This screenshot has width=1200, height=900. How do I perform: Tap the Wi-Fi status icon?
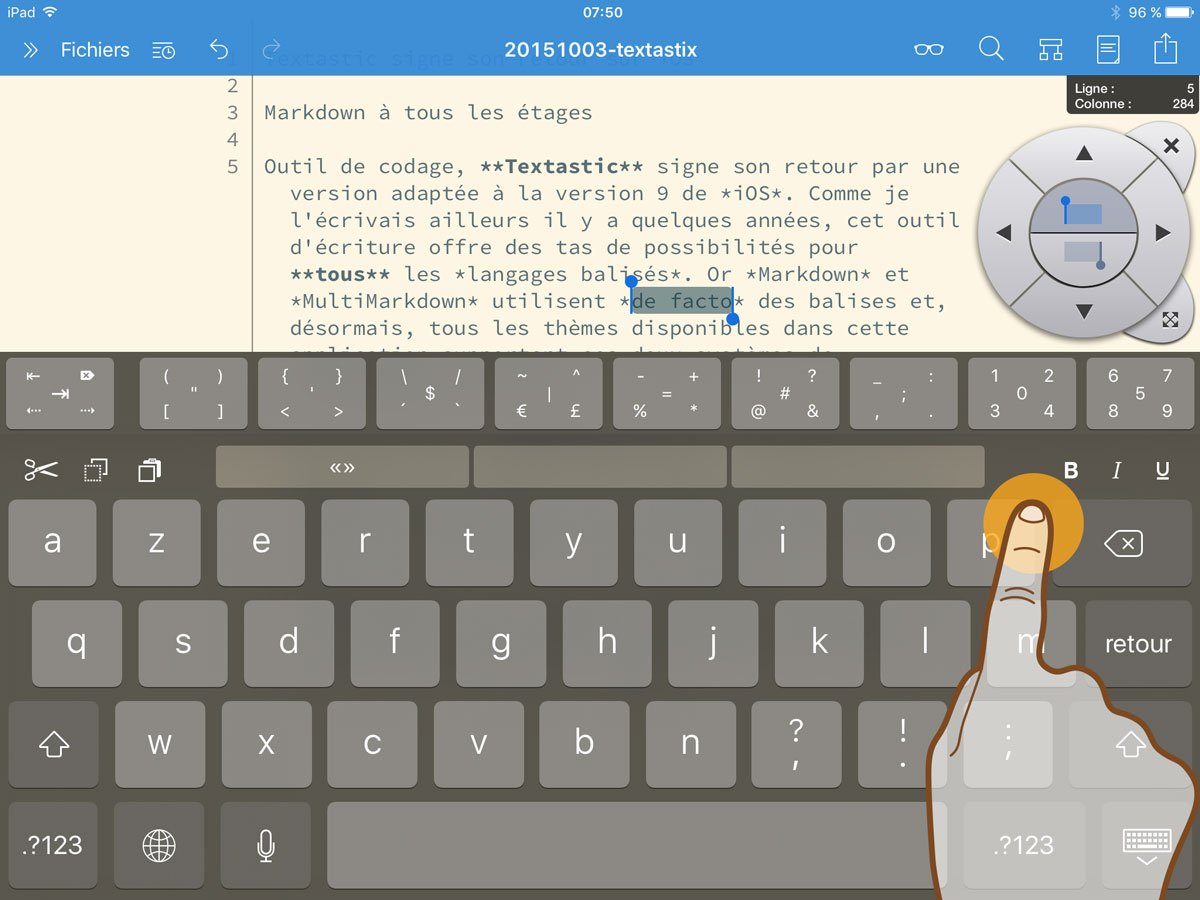point(50,12)
